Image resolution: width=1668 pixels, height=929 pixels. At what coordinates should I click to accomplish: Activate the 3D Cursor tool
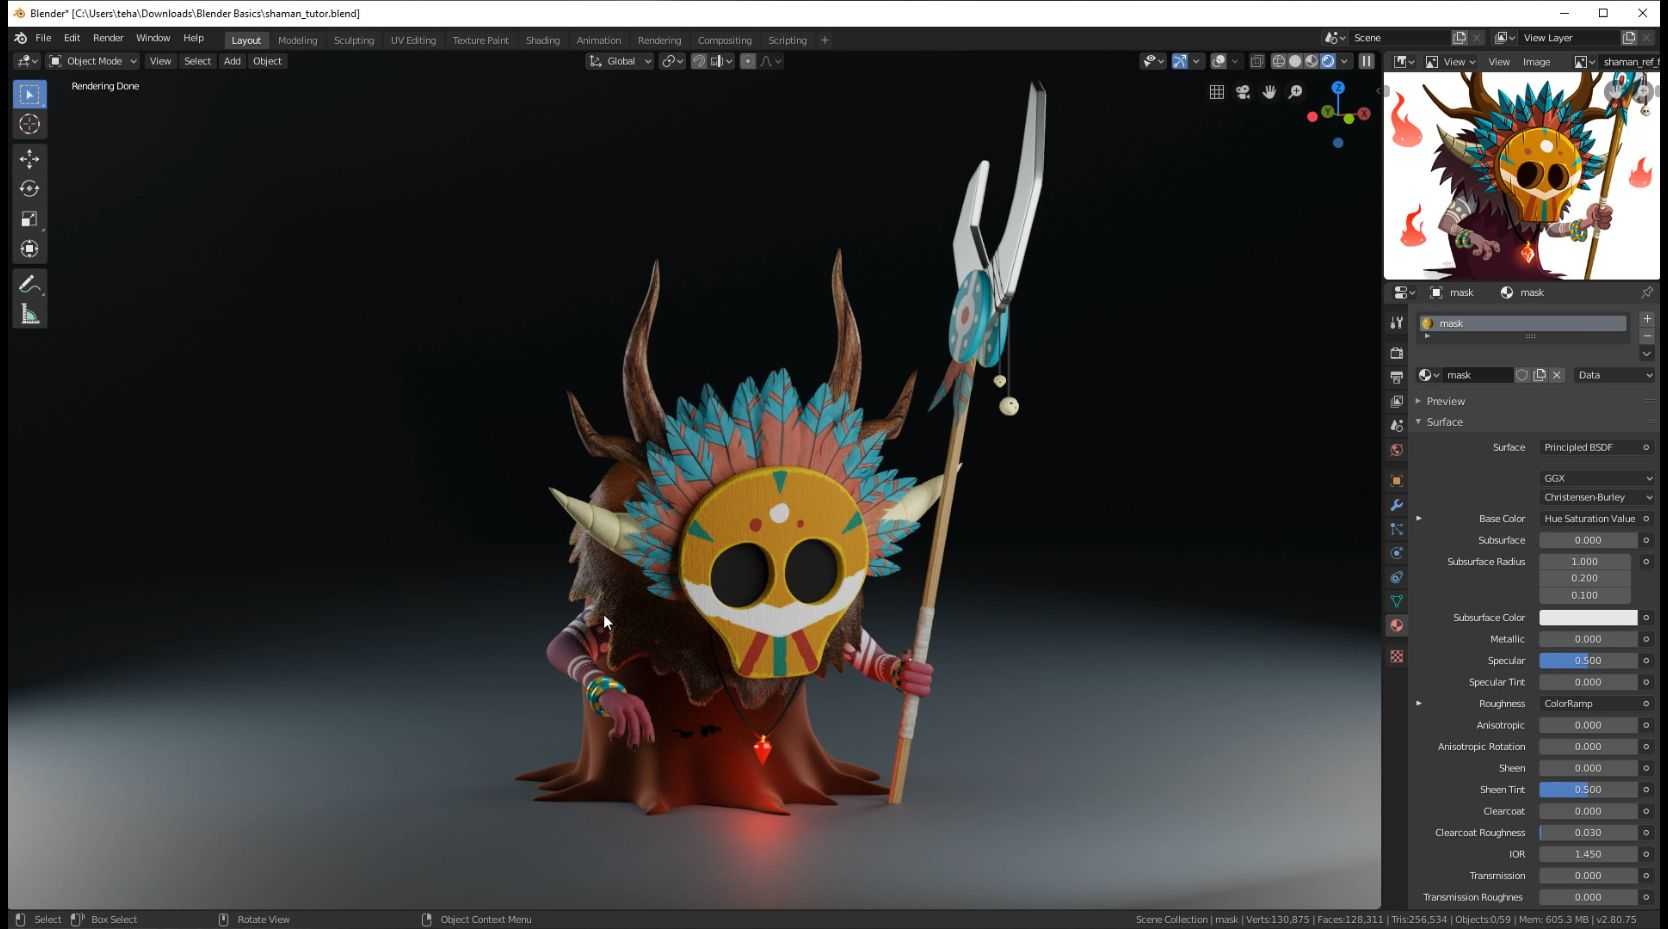(x=29, y=124)
